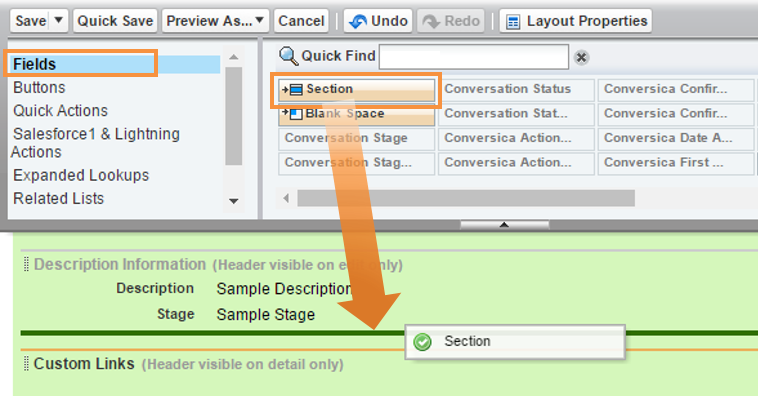The height and width of the screenshot is (396, 758).
Task: Select the Buttons palette category
Action: [x=39, y=88]
